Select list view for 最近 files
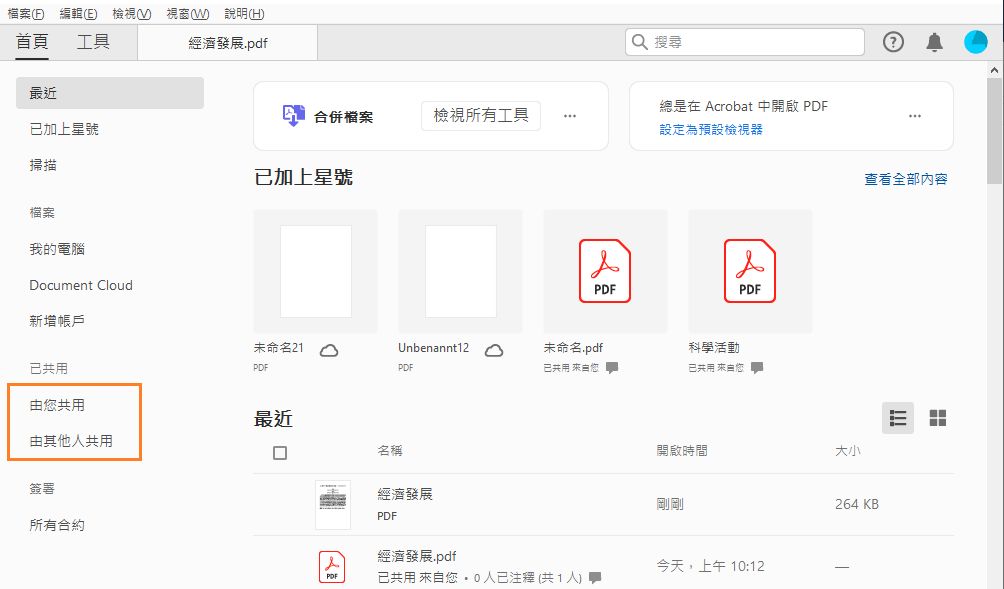Screen dimensions: 1004x589 (897, 418)
